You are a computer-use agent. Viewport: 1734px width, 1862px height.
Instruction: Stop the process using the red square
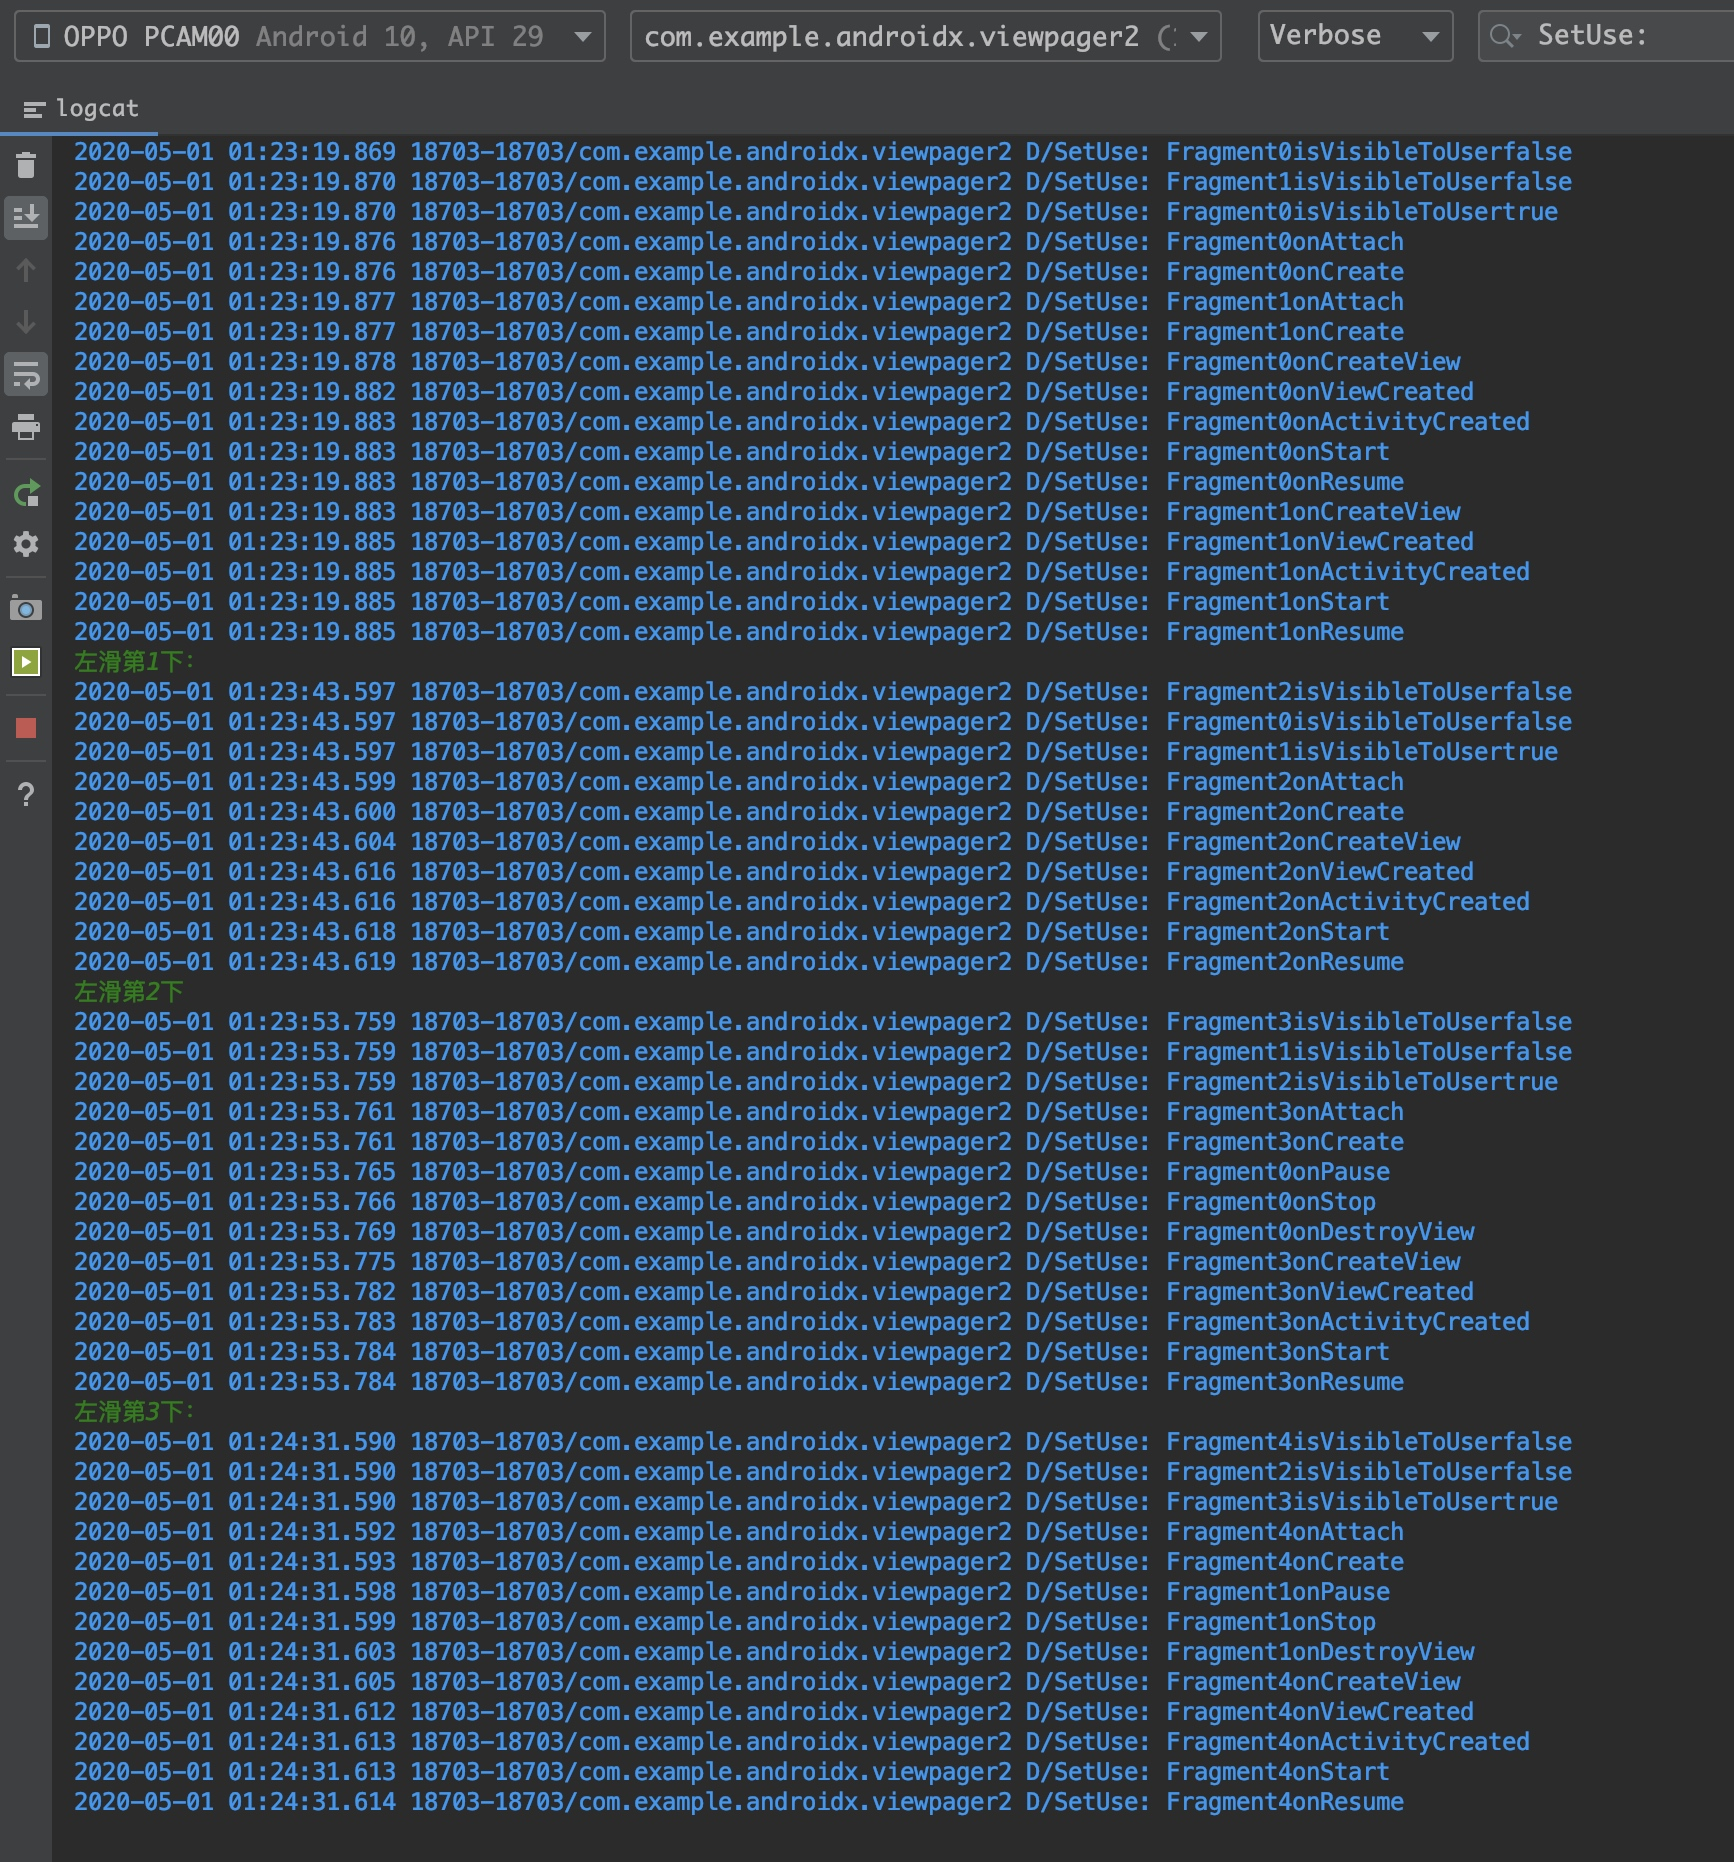click(26, 728)
